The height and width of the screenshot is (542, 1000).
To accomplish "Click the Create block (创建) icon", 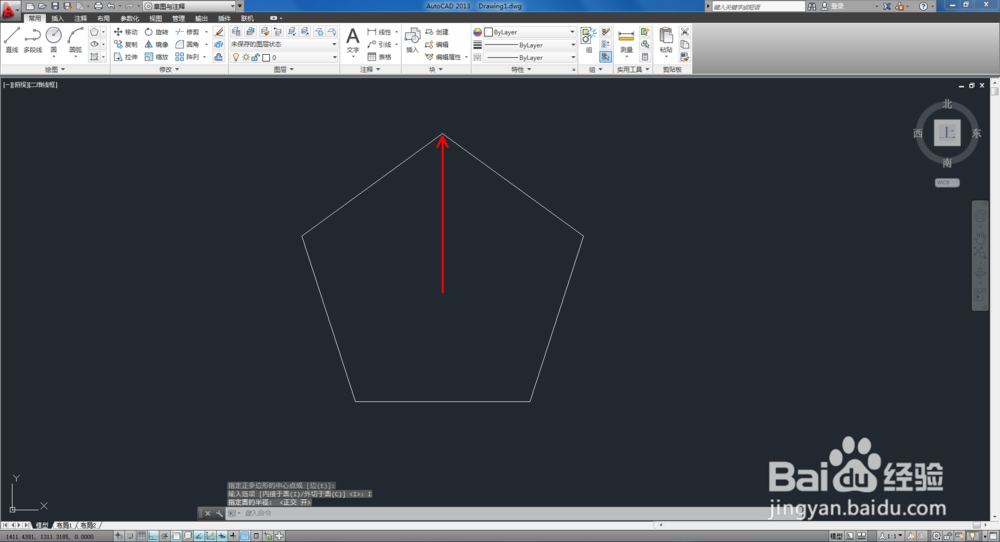I will click(x=438, y=32).
